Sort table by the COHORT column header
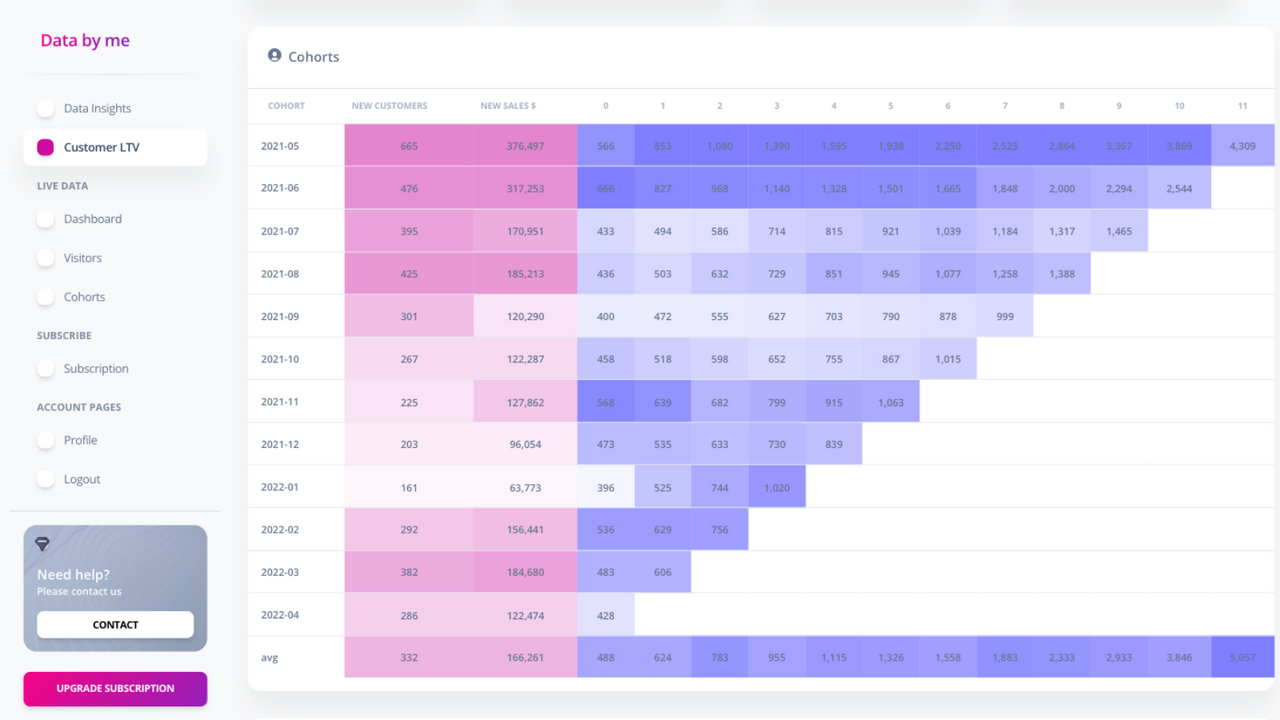The image size is (1280, 720). [286, 105]
